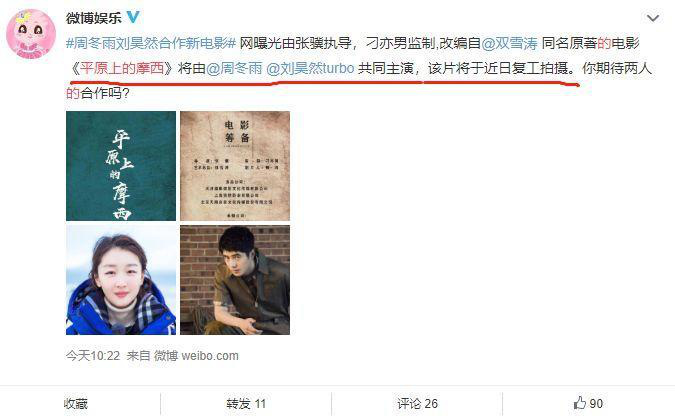
Task: Open the 今天10:22 timestamp link
Action: 93,356
